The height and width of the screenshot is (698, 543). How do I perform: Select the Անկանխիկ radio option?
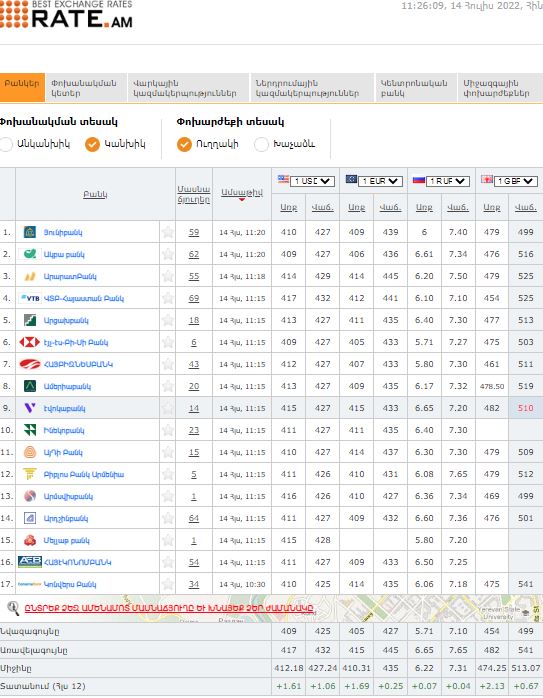pos(6,144)
